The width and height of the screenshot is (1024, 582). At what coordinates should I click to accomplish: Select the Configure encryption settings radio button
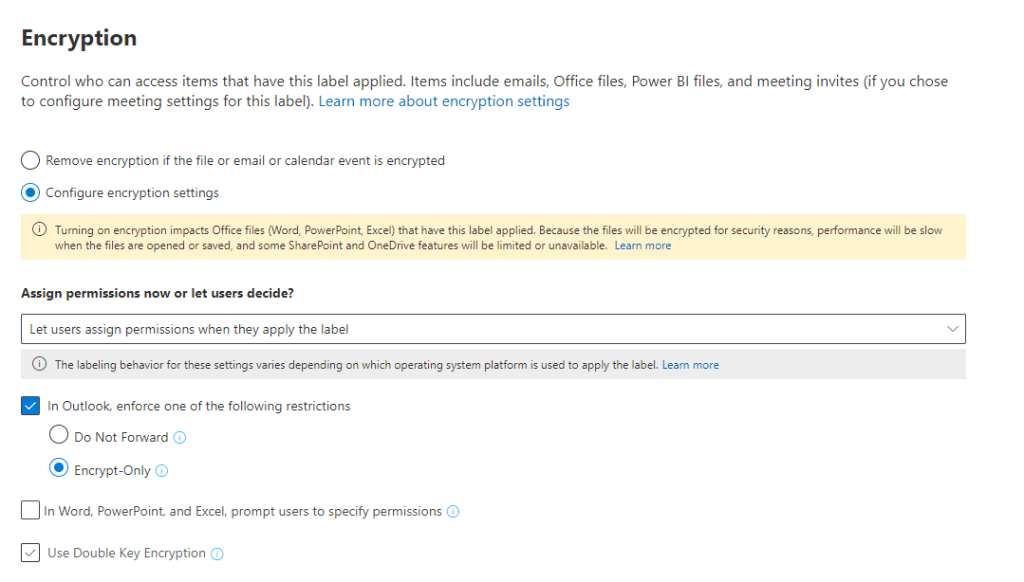(31, 193)
